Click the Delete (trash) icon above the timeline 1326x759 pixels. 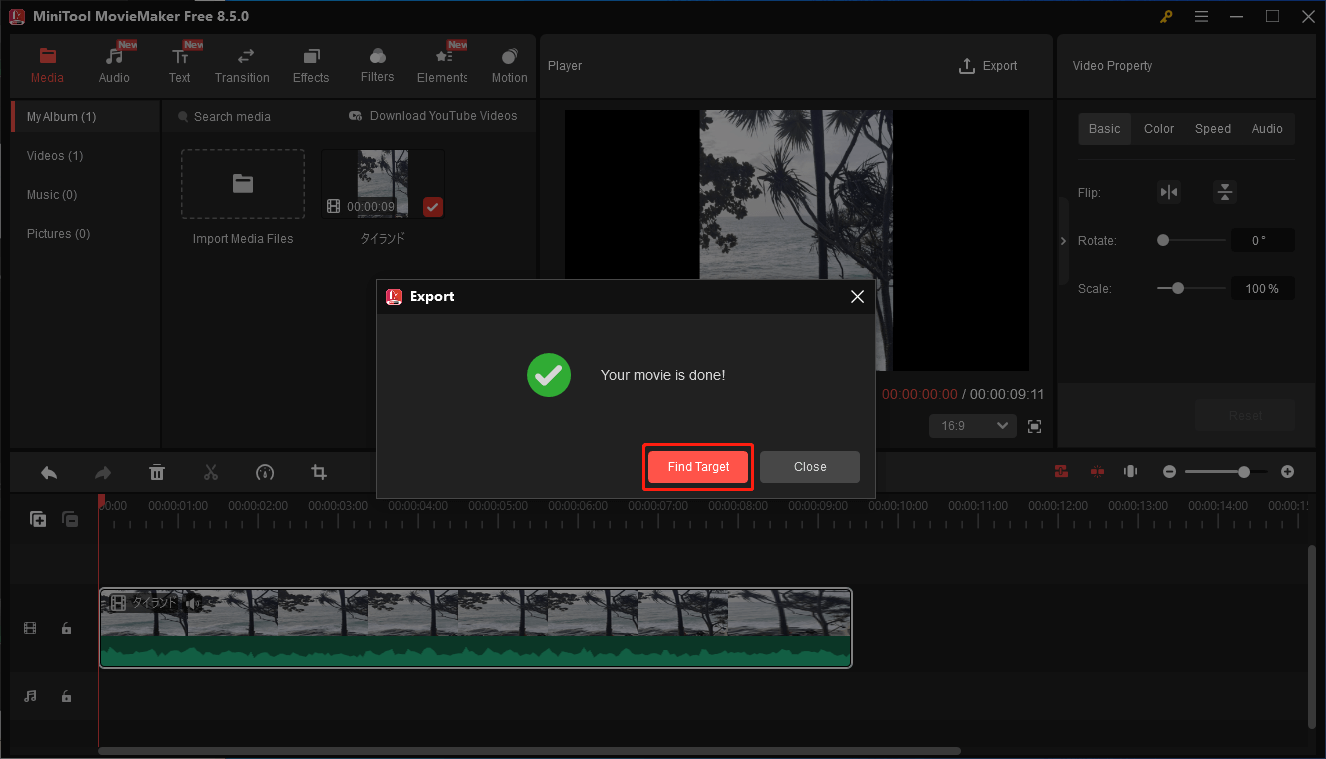tap(157, 471)
